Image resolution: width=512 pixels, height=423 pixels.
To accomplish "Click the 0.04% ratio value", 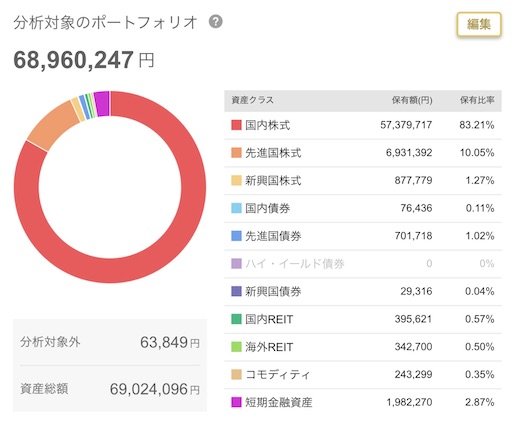I will 480,291.
